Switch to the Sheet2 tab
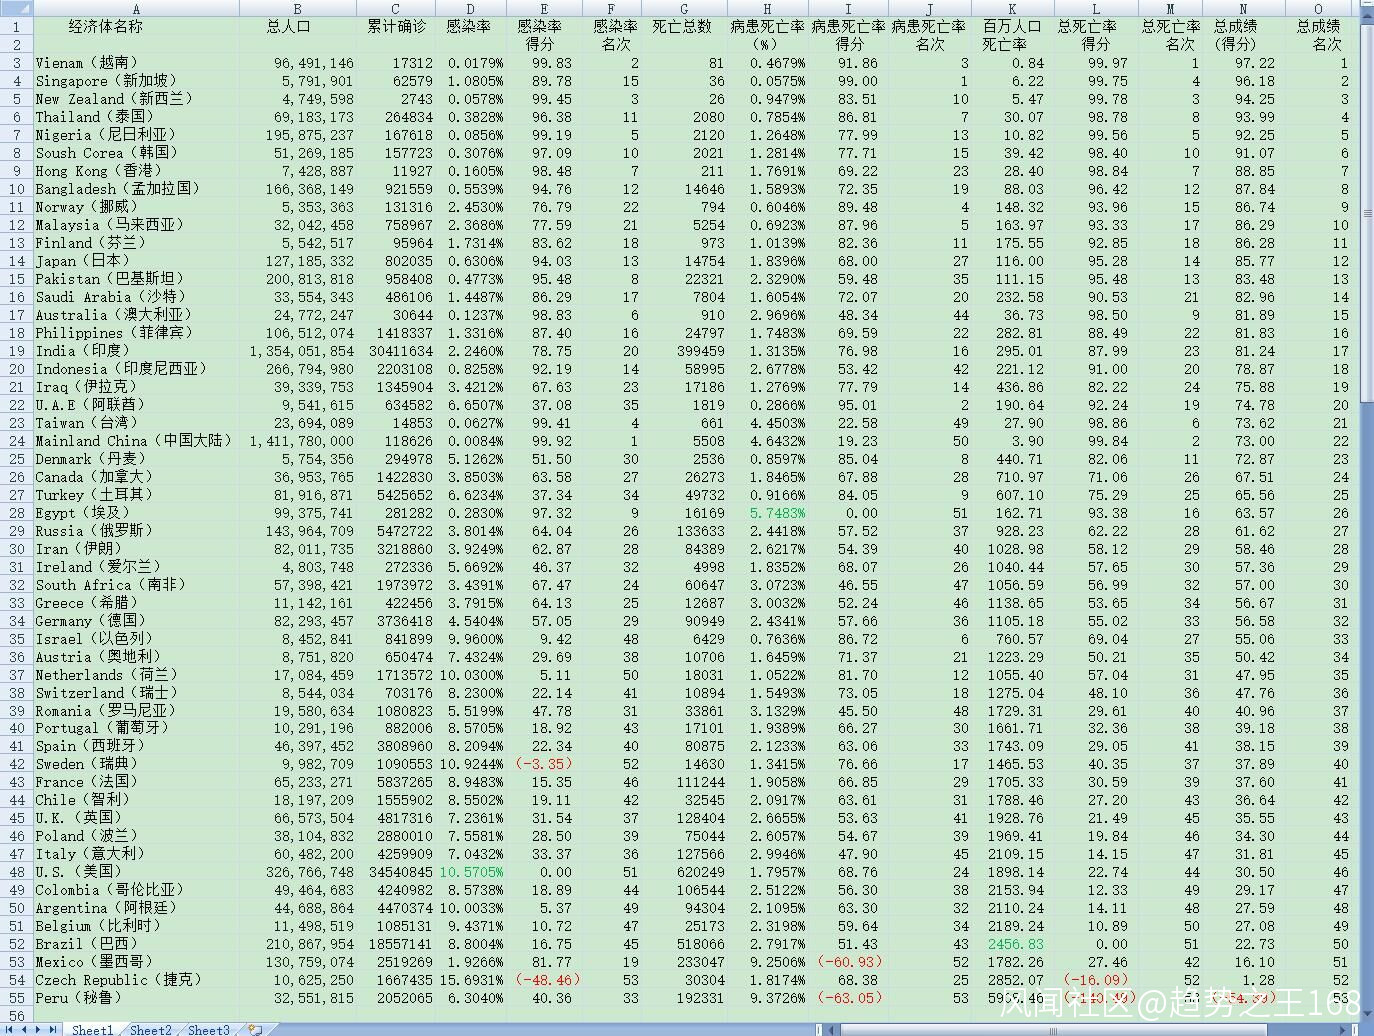The width and height of the screenshot is (1374, 1036). click(150, 1029)
